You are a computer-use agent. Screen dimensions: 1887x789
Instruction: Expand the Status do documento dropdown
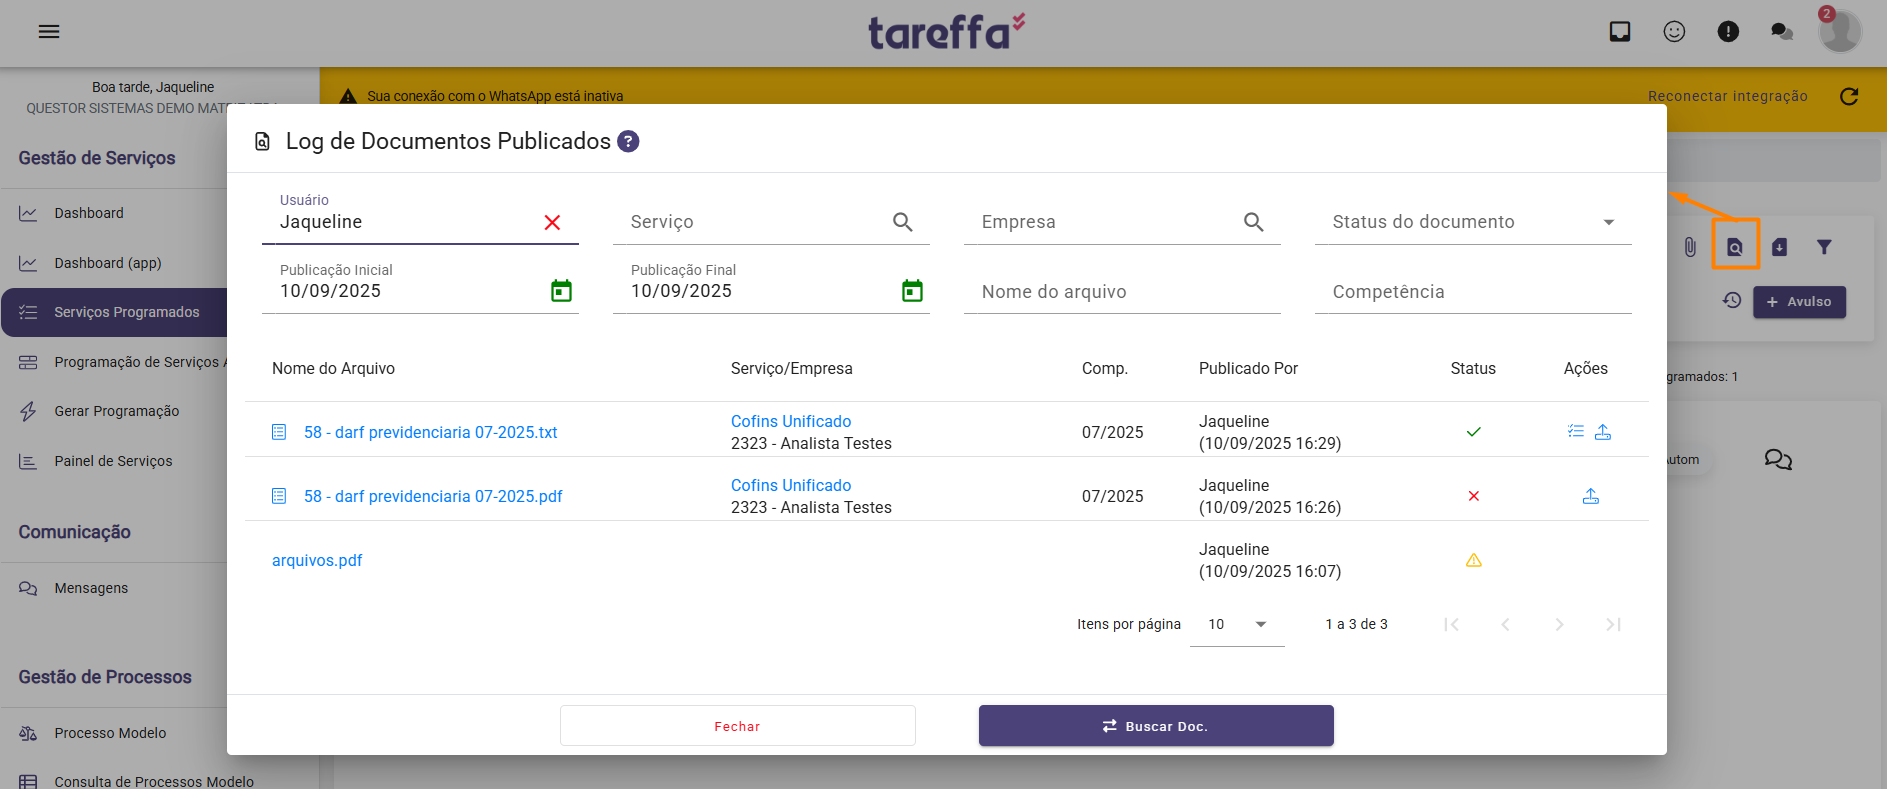[1608, 222]
